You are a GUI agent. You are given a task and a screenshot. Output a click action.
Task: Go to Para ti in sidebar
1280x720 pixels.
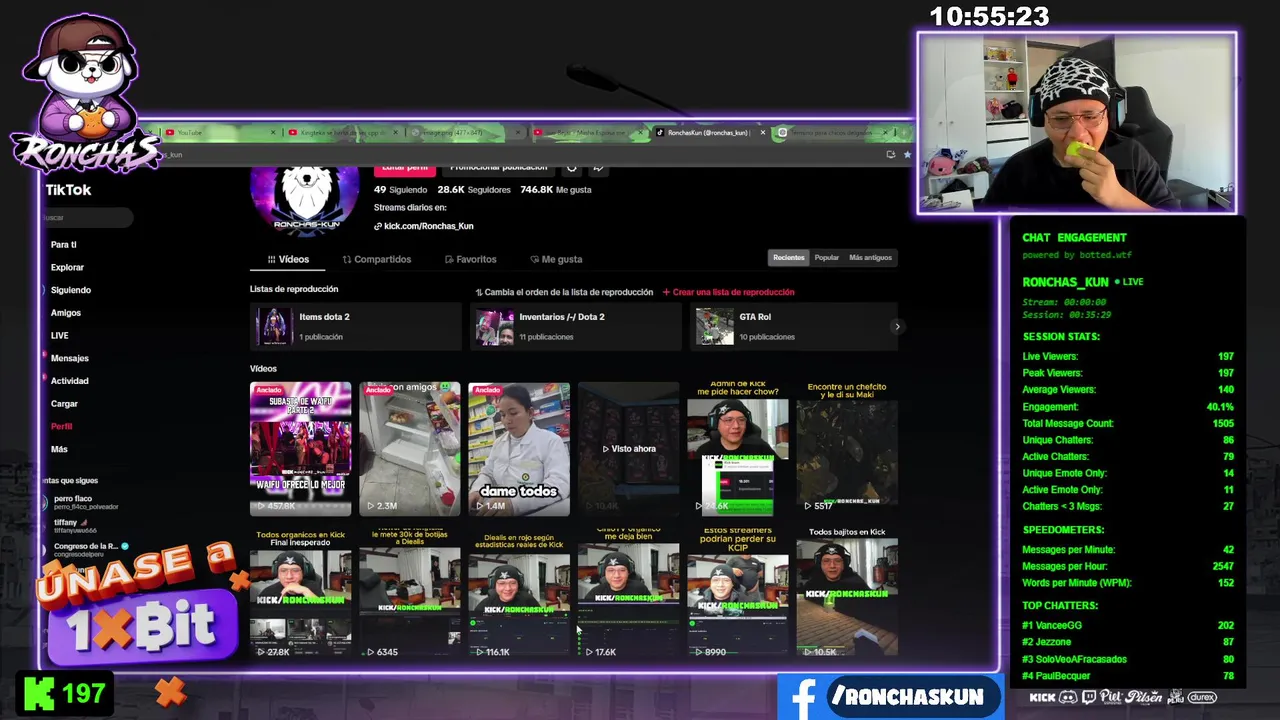[x=64, y=245]
